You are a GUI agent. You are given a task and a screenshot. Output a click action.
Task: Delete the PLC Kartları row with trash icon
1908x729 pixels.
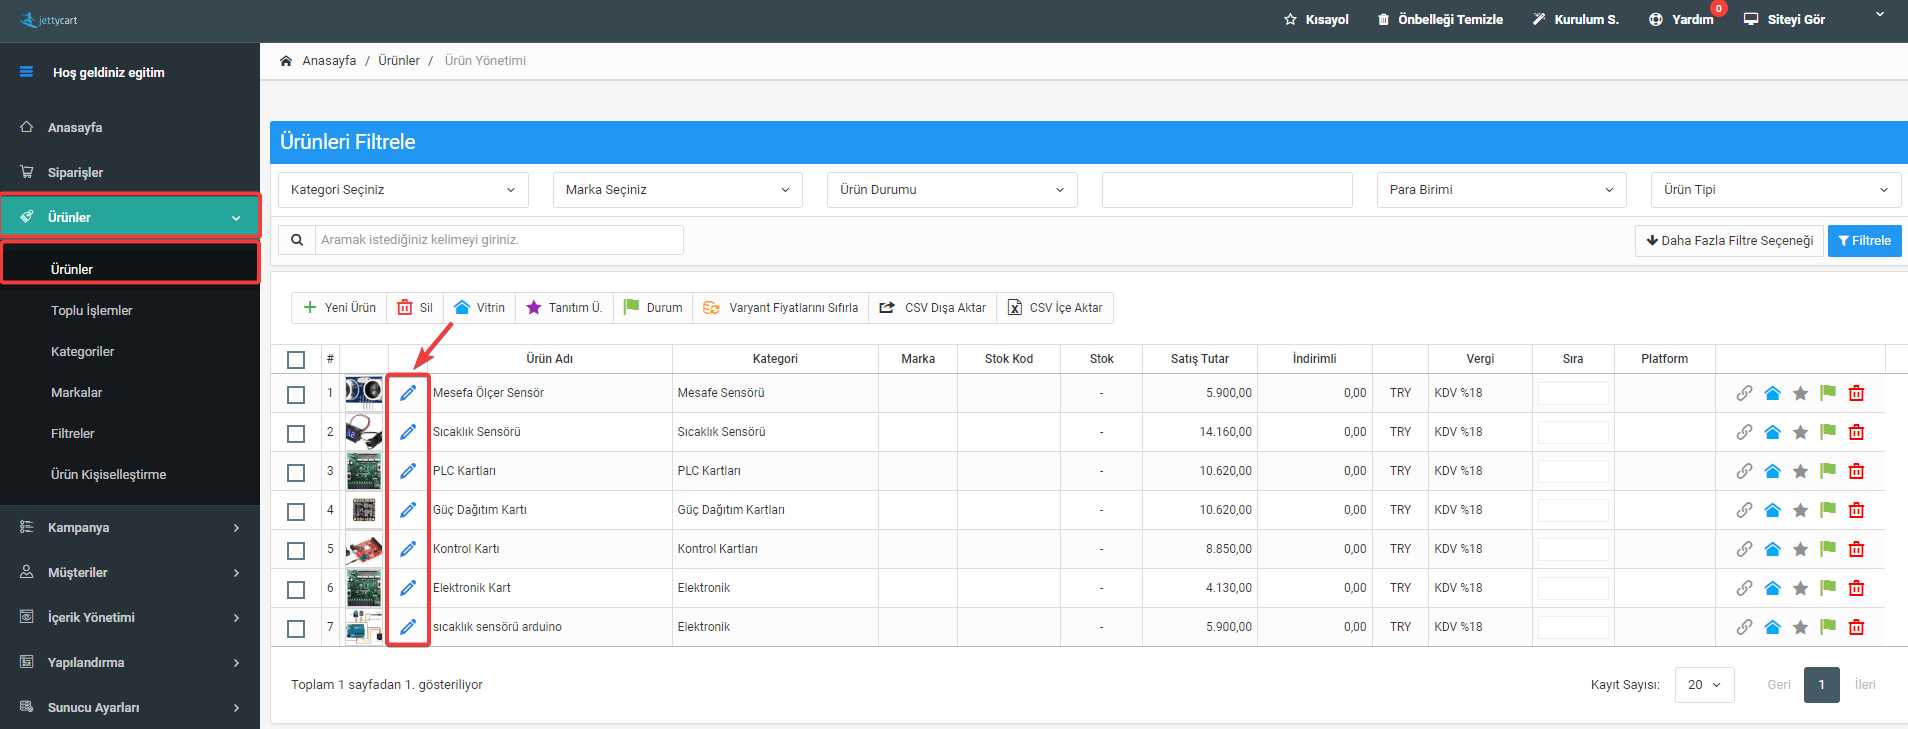point(1856,471)
